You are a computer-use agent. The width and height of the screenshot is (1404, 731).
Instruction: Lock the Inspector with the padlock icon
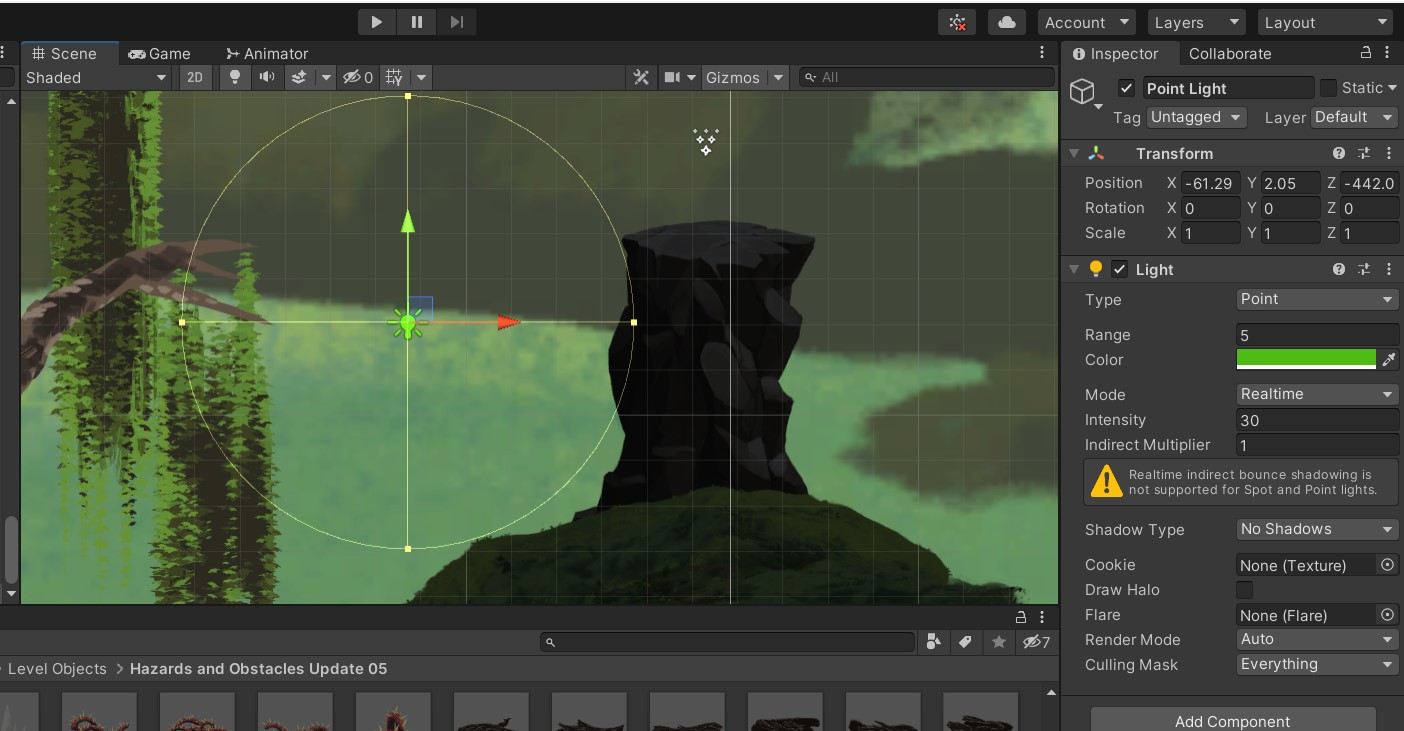click(x=1366, y=53)
